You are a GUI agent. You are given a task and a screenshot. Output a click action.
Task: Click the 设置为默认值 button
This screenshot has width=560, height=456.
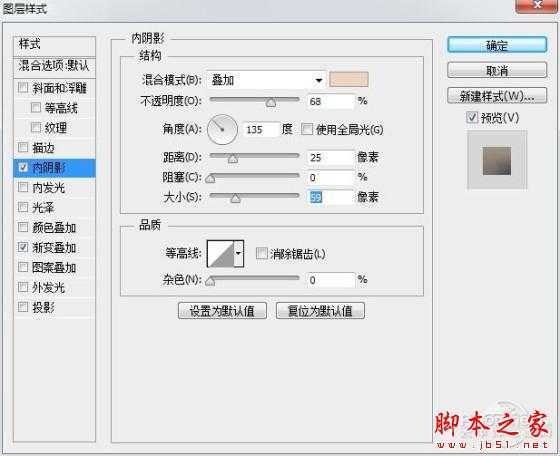222,311
